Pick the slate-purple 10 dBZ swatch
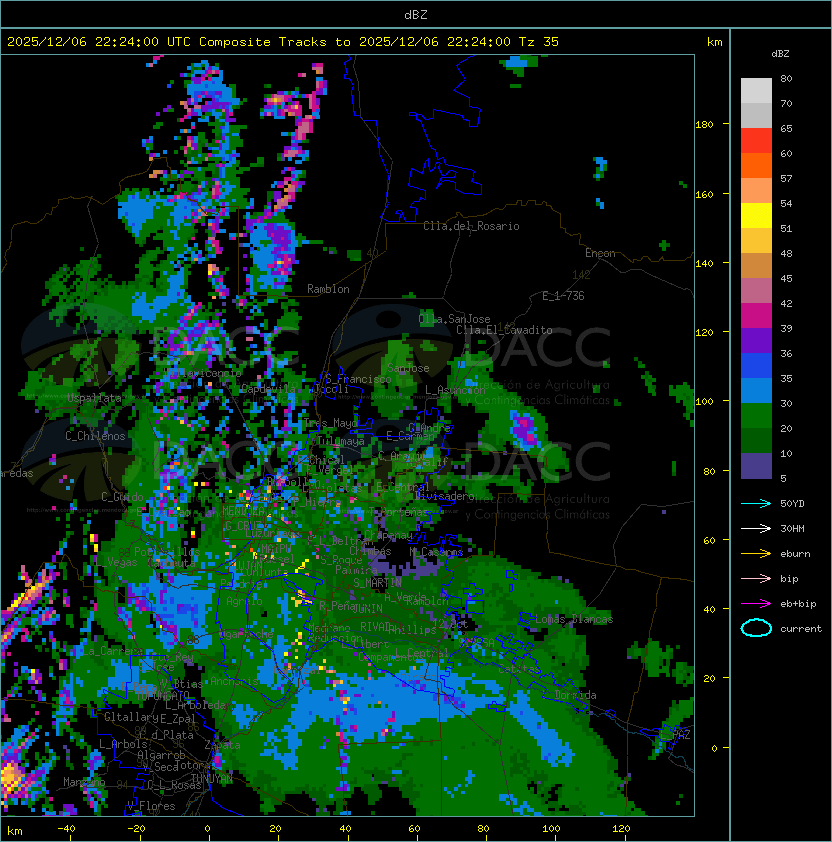 click(x=756, y=466)
